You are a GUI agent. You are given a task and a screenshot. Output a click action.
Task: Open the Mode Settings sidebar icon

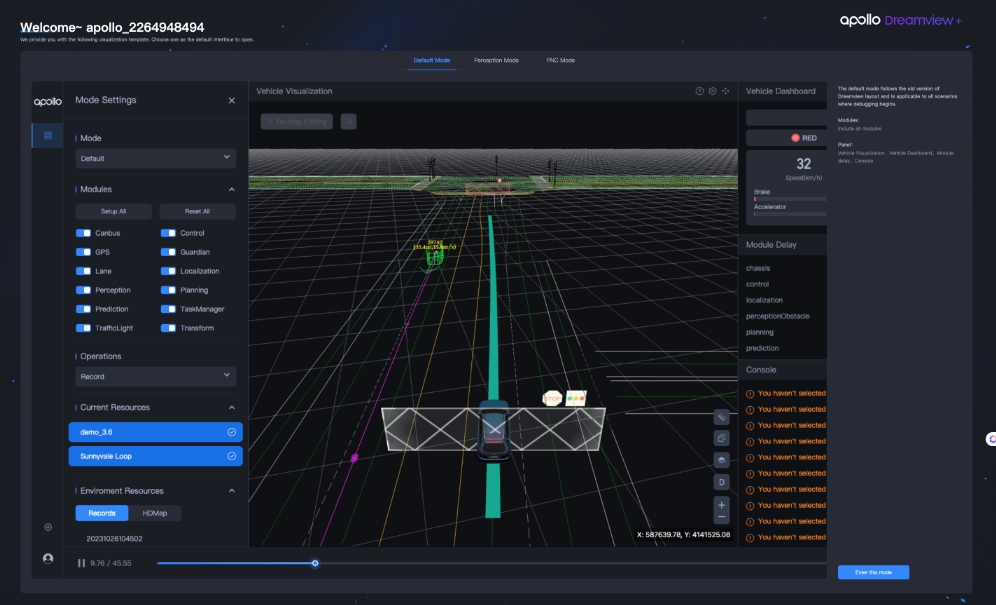[48, 135]
